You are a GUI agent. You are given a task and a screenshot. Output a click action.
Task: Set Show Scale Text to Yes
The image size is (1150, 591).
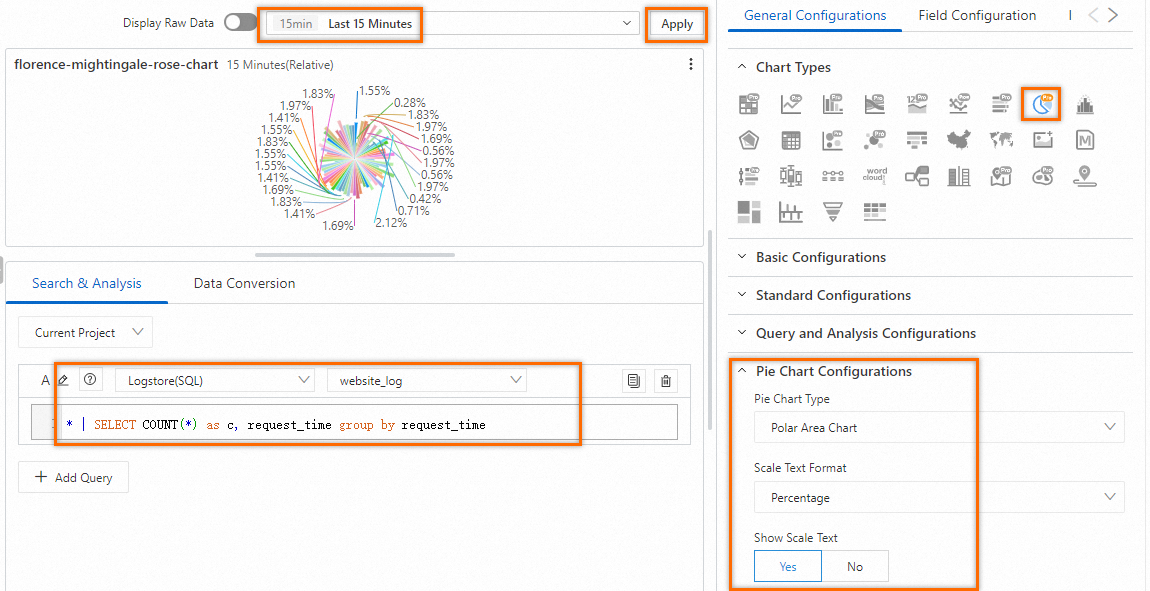point(788,566)
